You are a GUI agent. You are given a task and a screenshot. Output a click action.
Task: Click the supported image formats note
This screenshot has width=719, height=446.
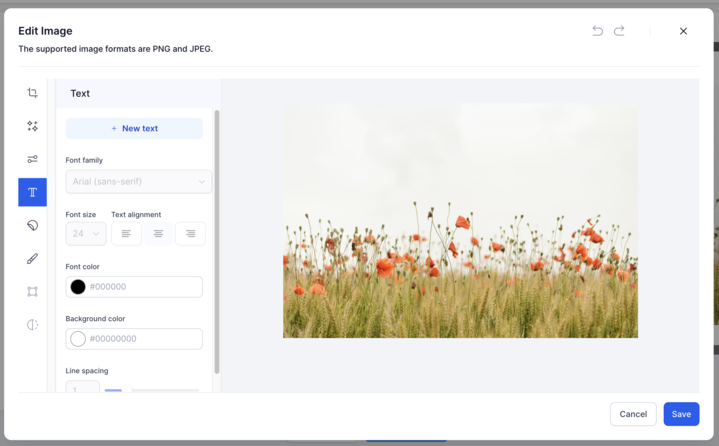tap(116, 49)
